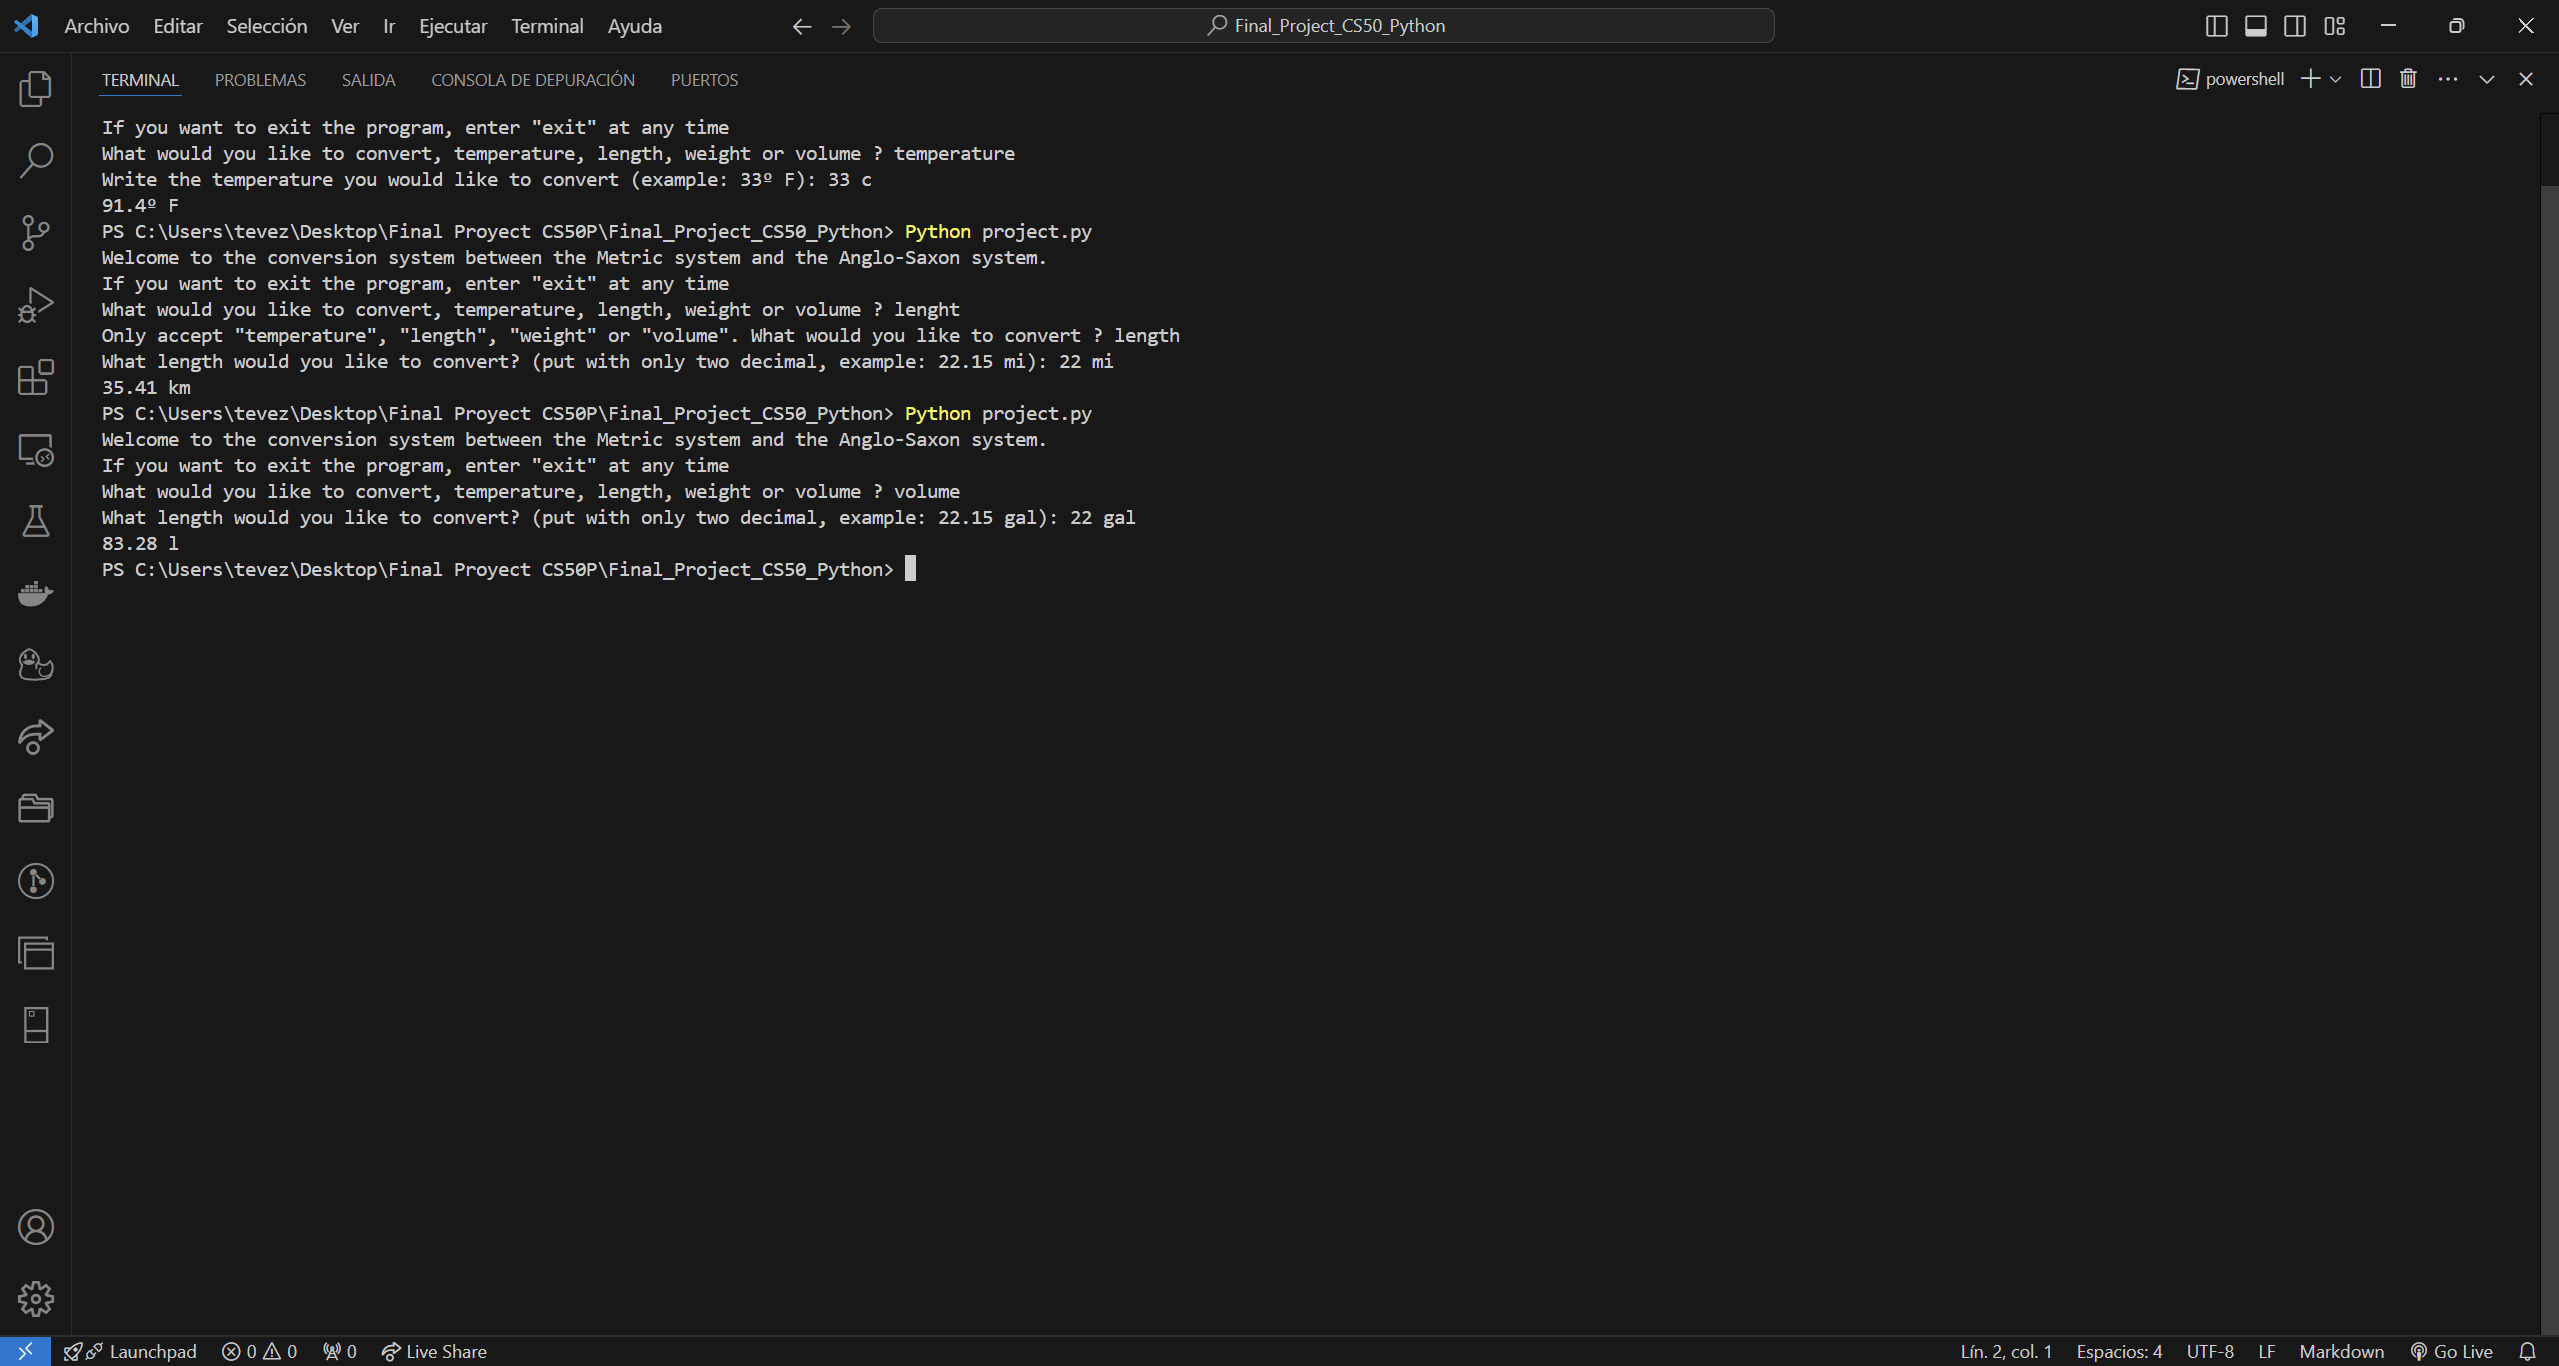Viewport: 2559px width, 1366px height.
Task: Open the Docker view icon
Action: click(x=36, y=593)
